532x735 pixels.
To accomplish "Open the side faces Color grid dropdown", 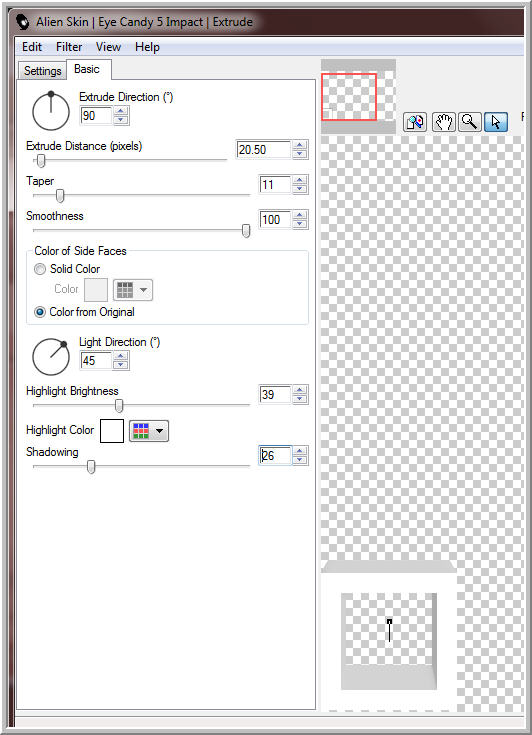I will tap(133, 290).
